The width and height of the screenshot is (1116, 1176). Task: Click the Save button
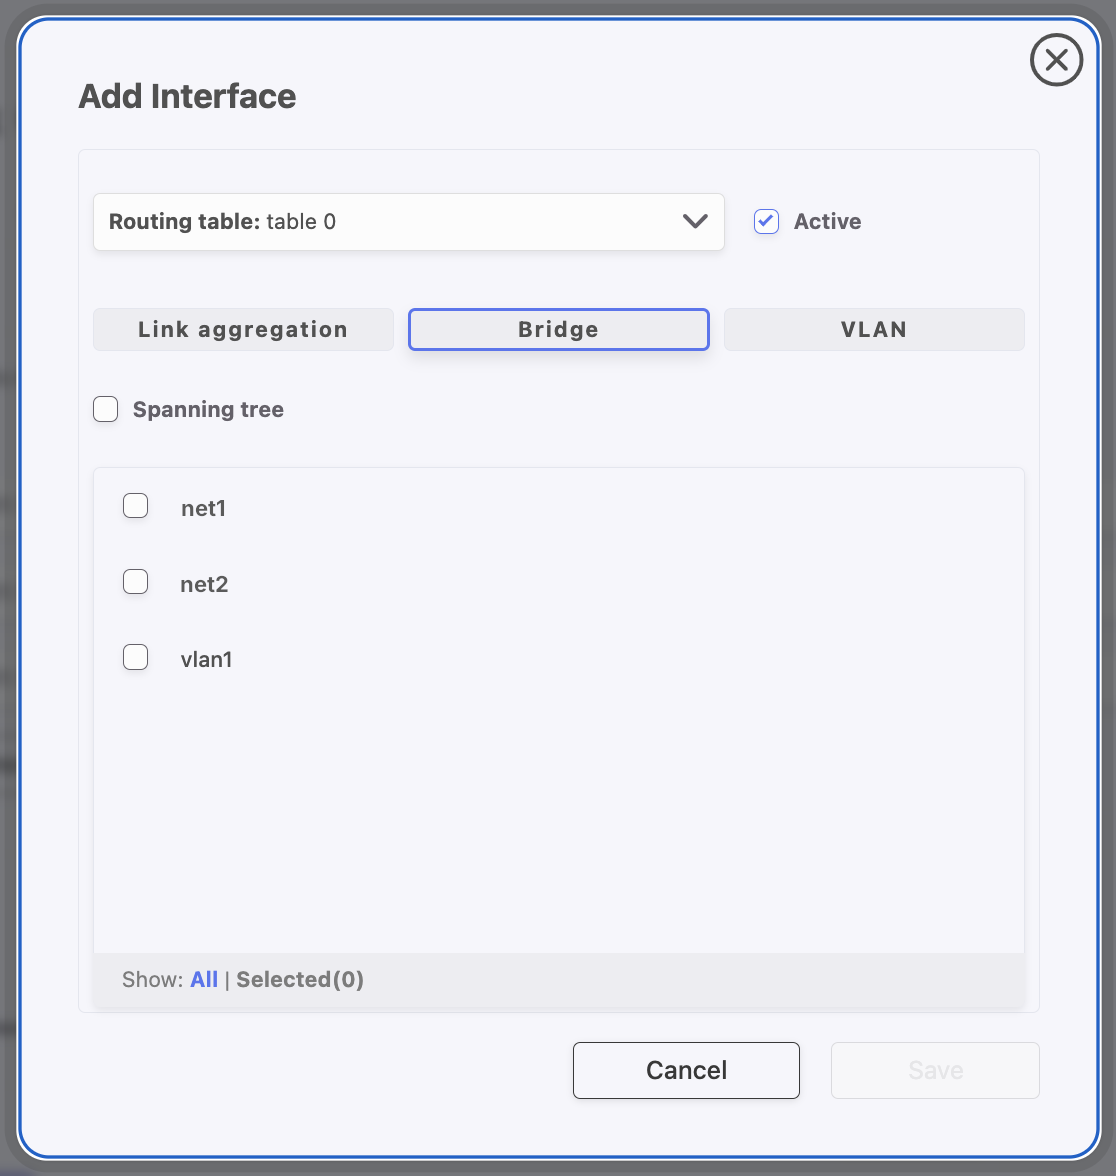[x=935, y=1071]
